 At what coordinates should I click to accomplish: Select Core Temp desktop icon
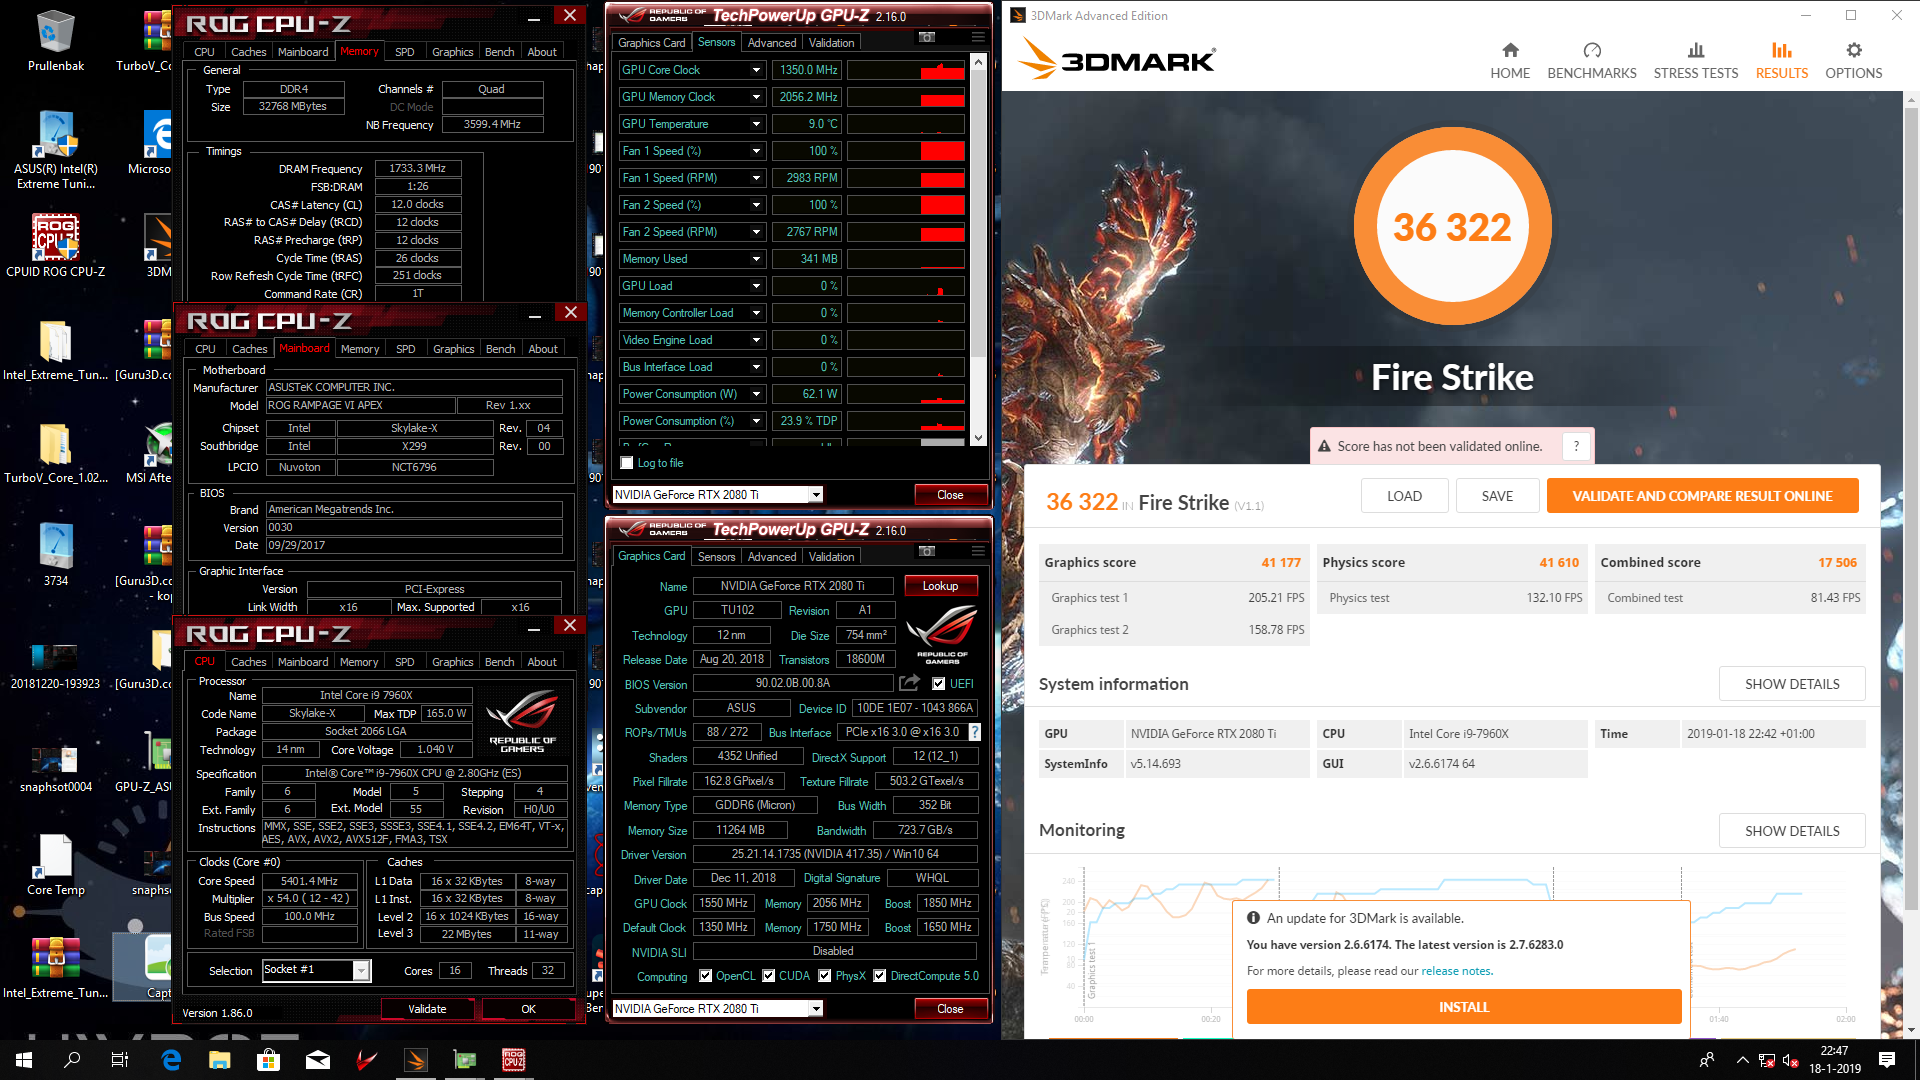(x=56, y=865)
